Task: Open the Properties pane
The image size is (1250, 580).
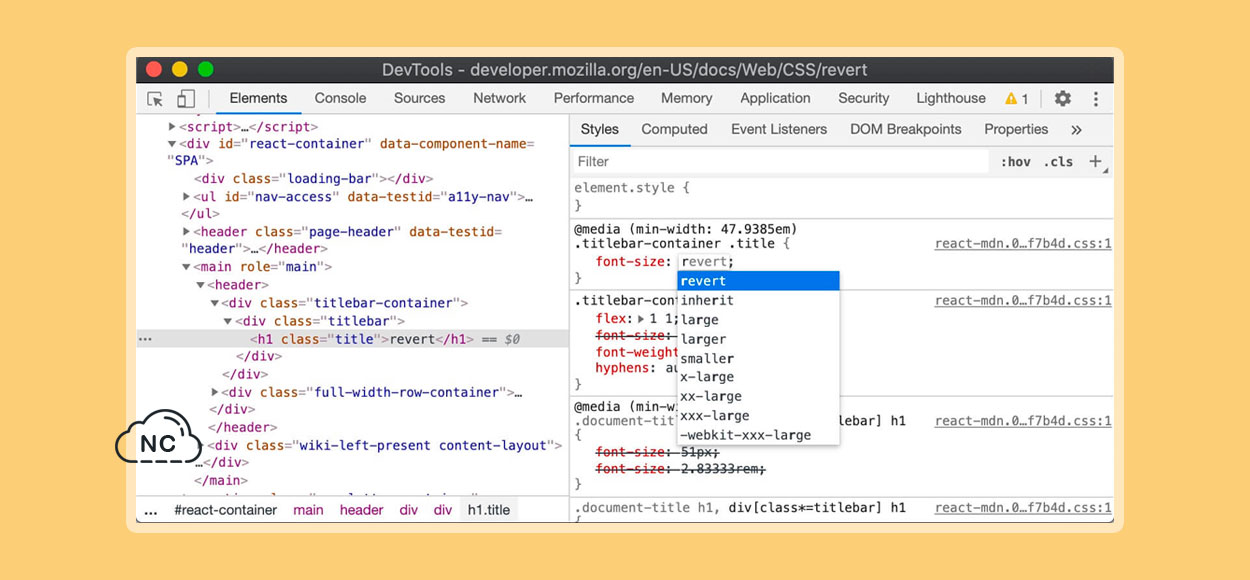Action: (x=1016, y=129)
